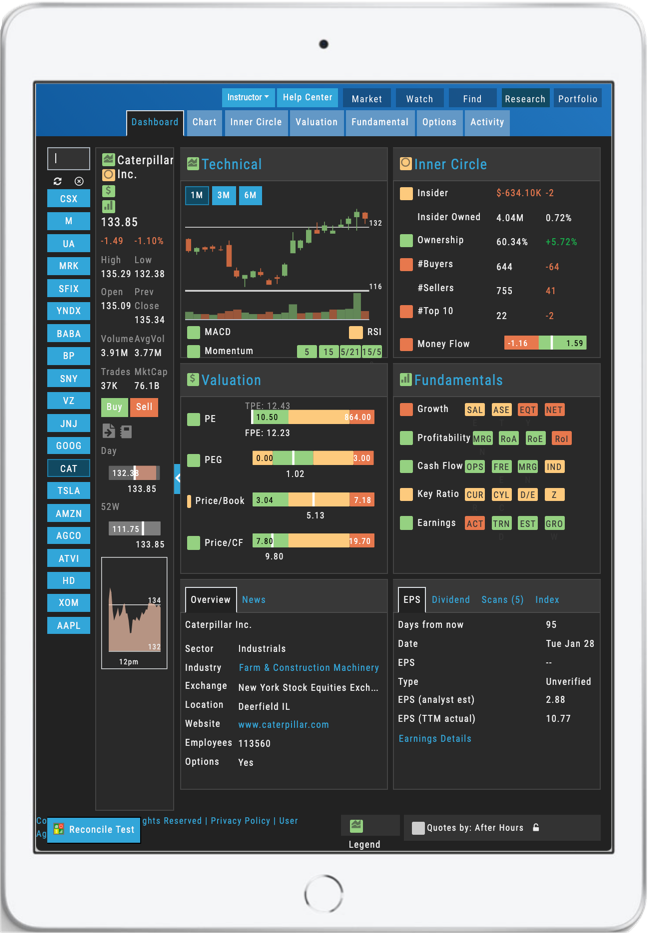Click the lock icon beside After Hours
Viewport: 648px width, 934px height.
pos(536,827)
